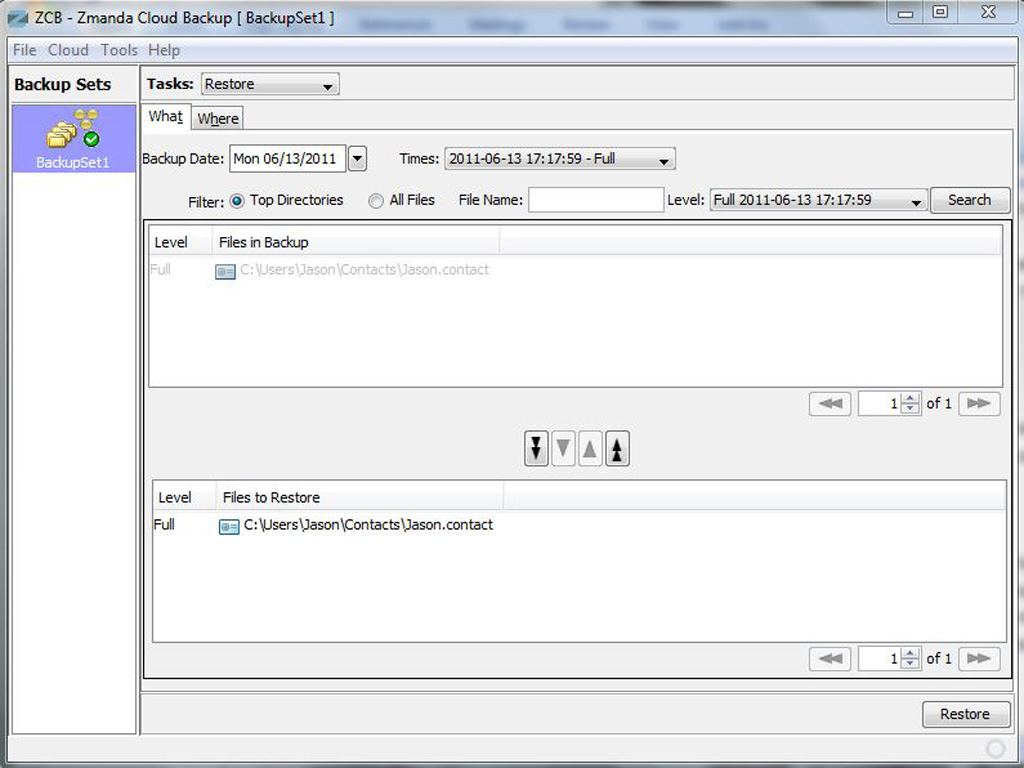Maximize the ZCB window
Viewport: 1024px width, 768px height.
[x=940, y=12]
